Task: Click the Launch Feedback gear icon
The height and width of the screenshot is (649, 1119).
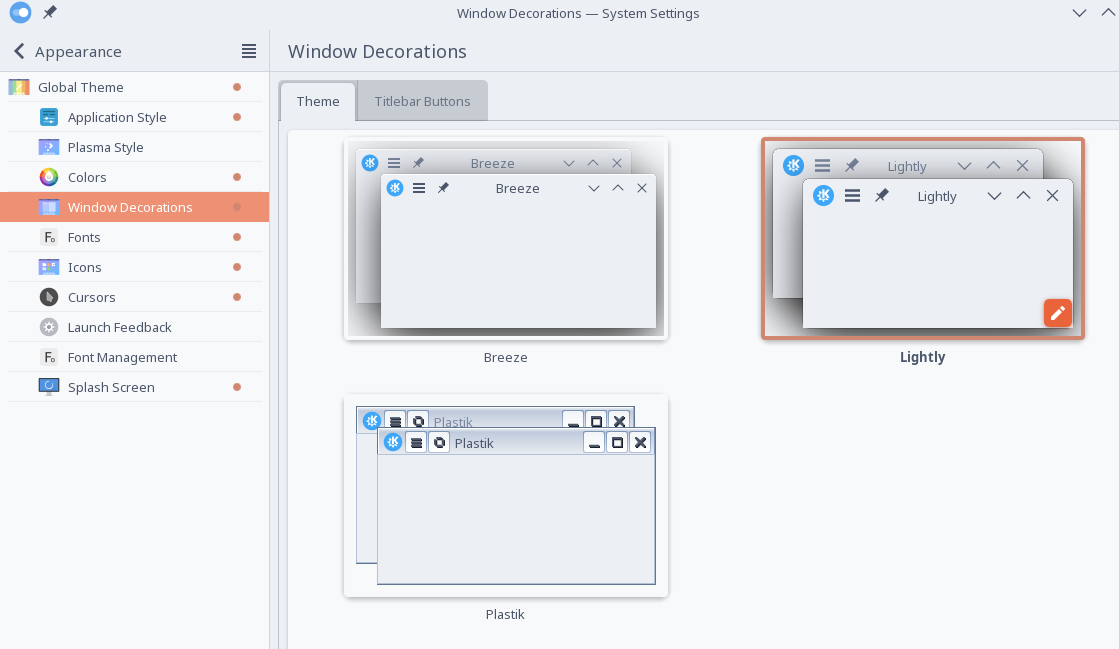Action: coord(49,327)
